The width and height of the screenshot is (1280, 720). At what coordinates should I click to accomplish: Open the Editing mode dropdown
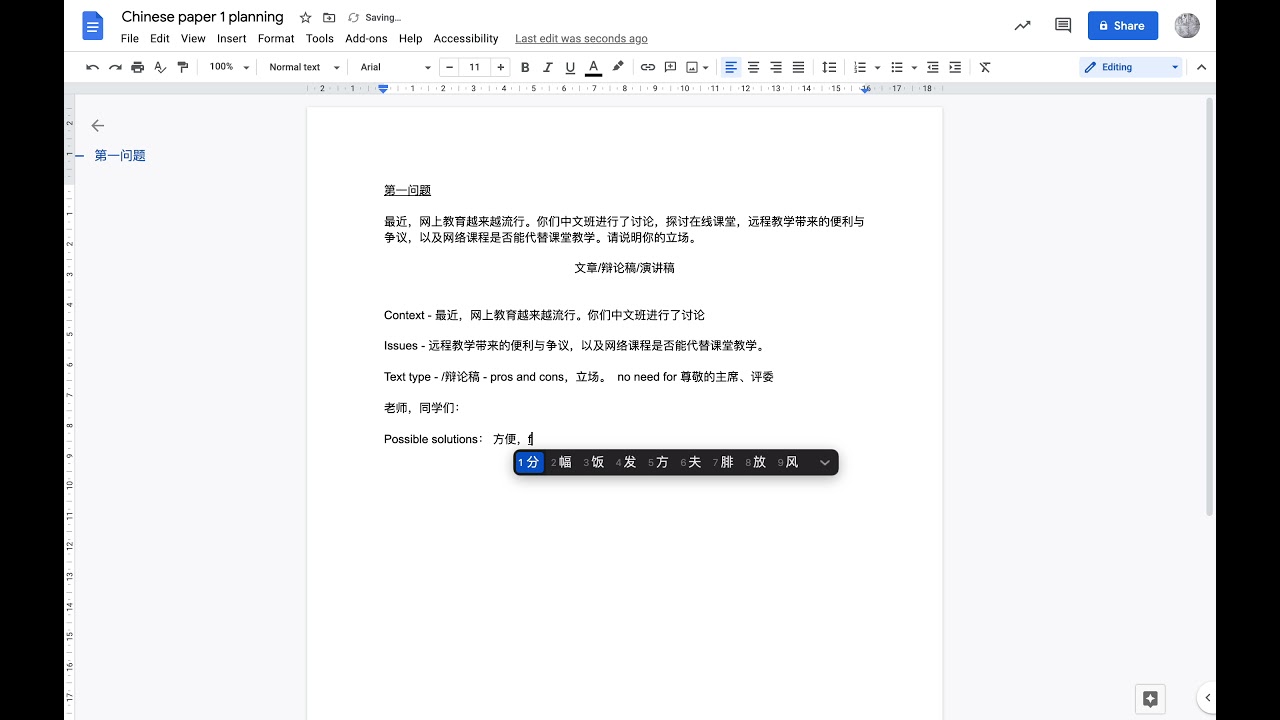click(1131, 67)
